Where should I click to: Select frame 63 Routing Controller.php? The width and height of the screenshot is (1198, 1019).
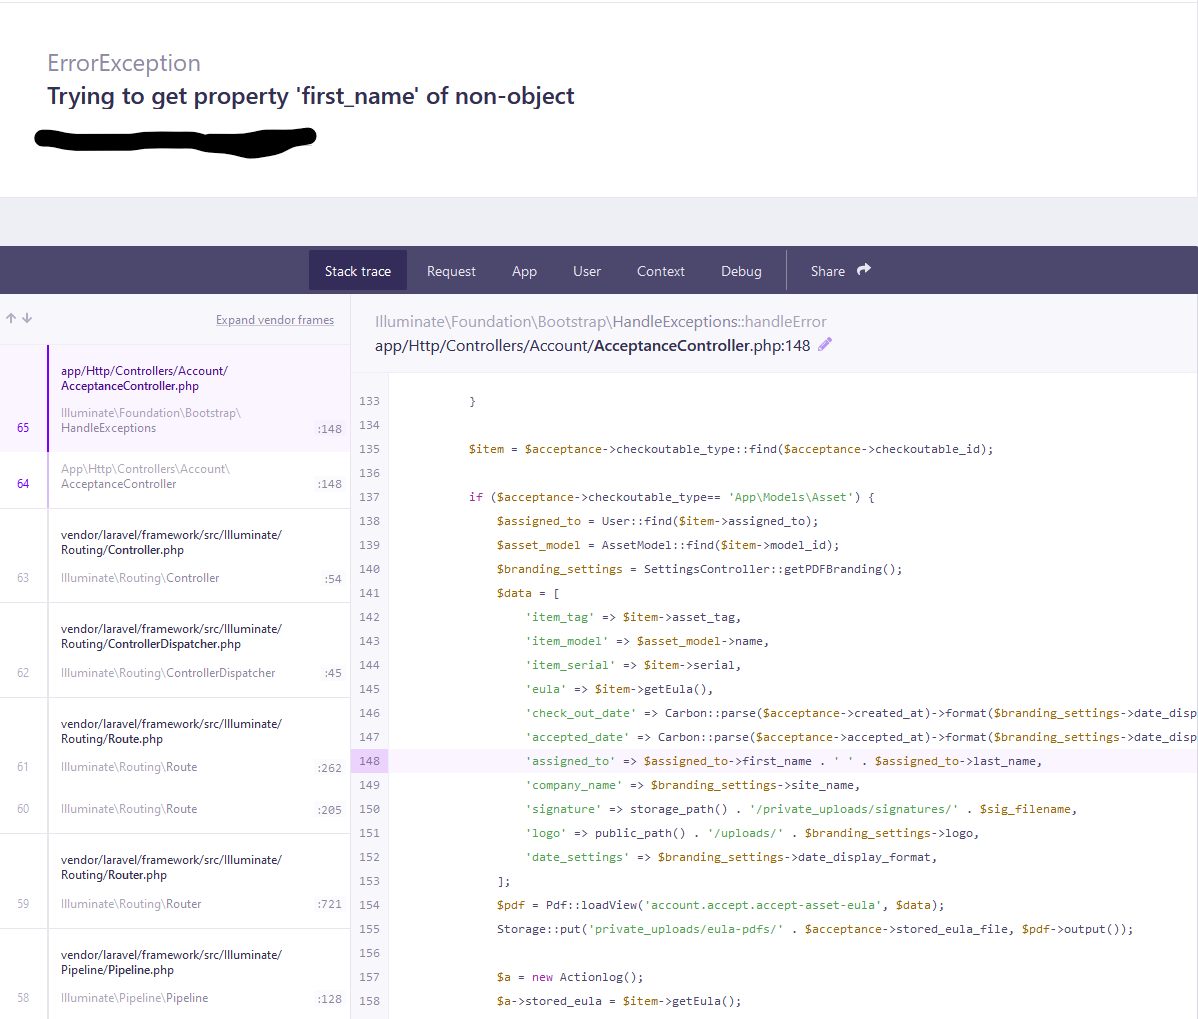[175, 556]
